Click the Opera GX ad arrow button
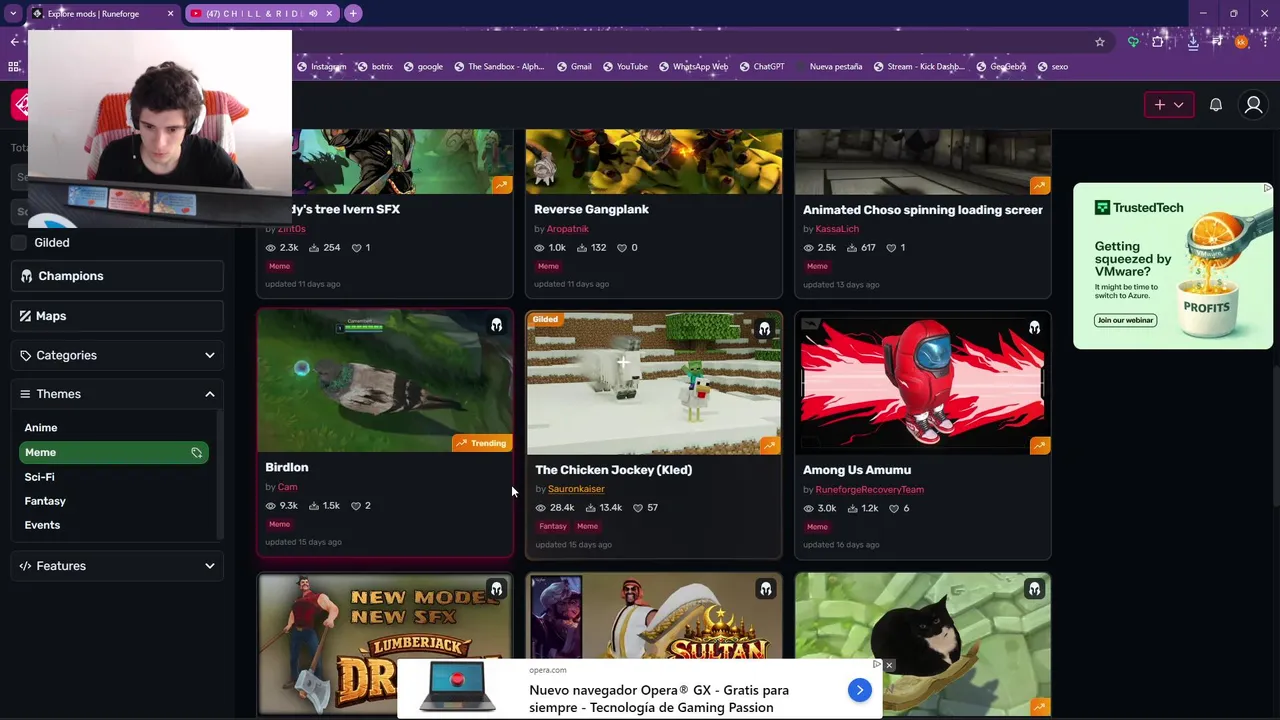The height and width of the screenshot is (720, 1280). coord(859,690)
